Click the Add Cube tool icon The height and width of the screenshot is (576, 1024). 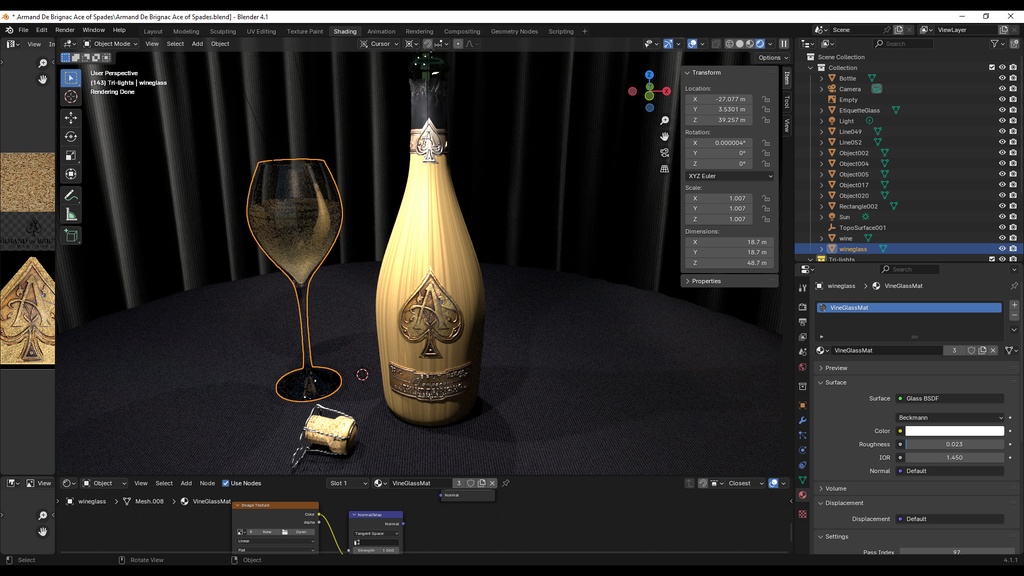71,236
